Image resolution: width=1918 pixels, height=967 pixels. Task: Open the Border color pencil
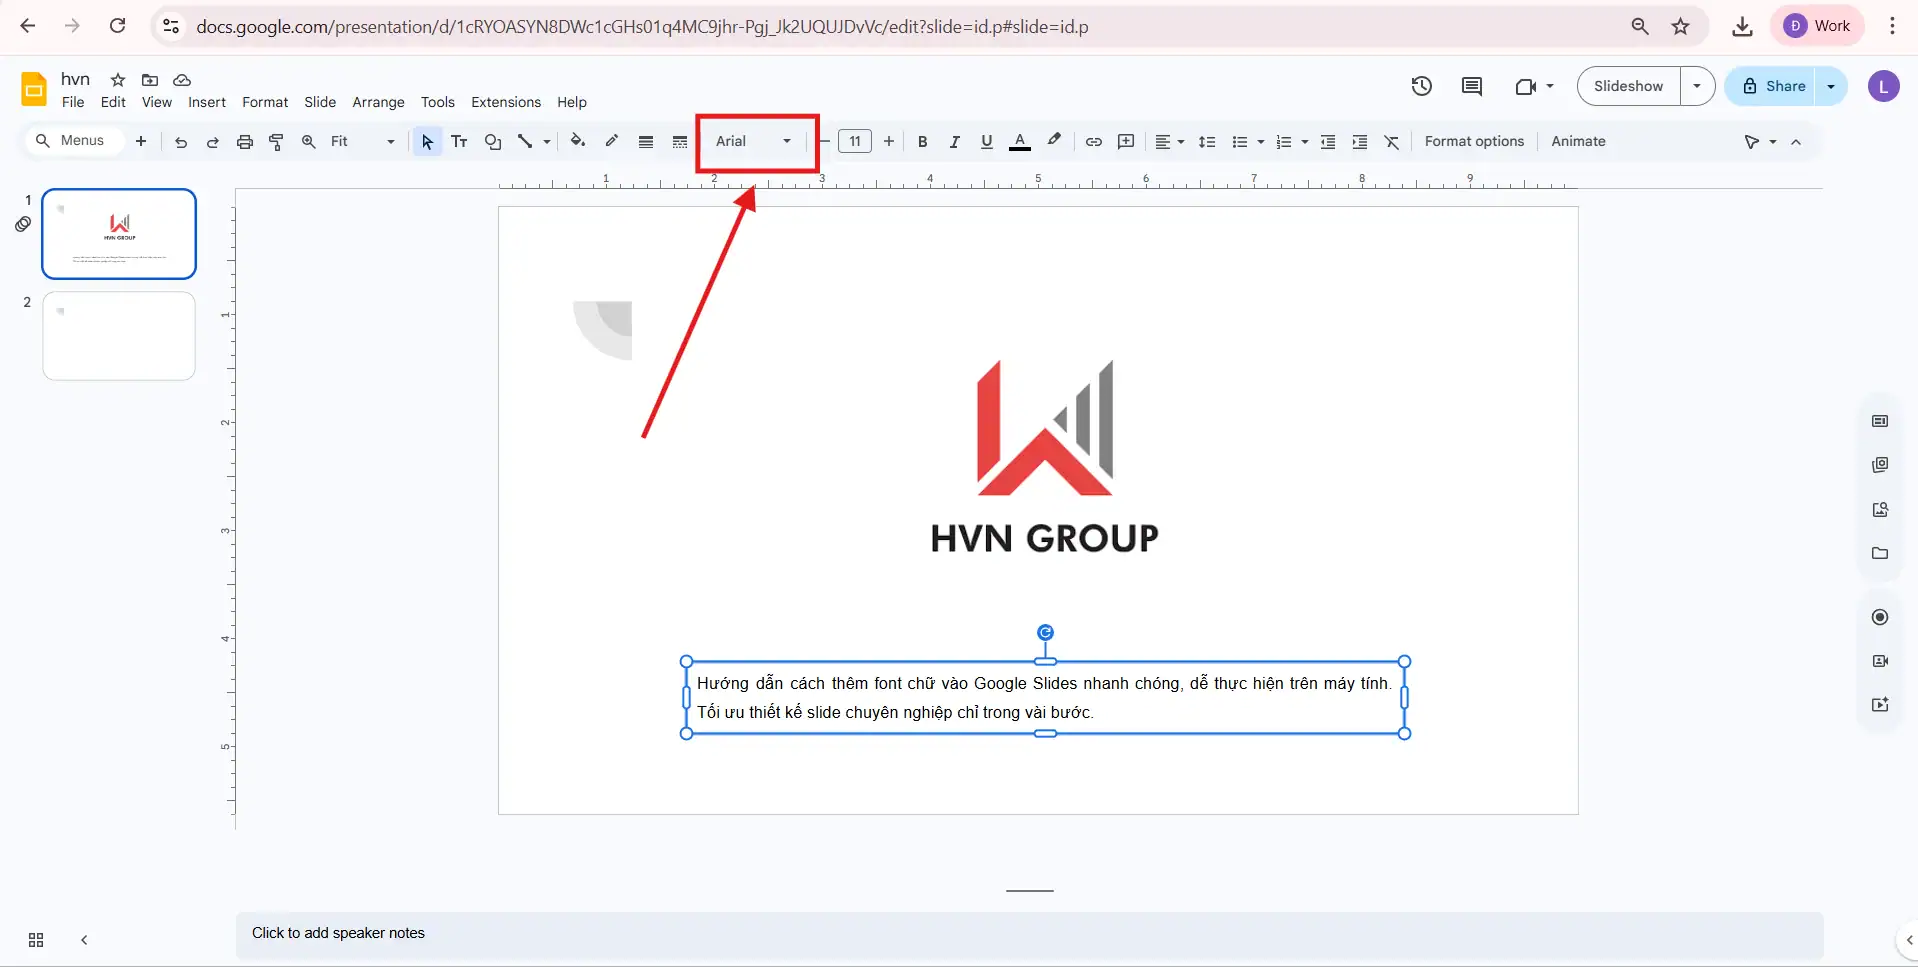point(612,141)
